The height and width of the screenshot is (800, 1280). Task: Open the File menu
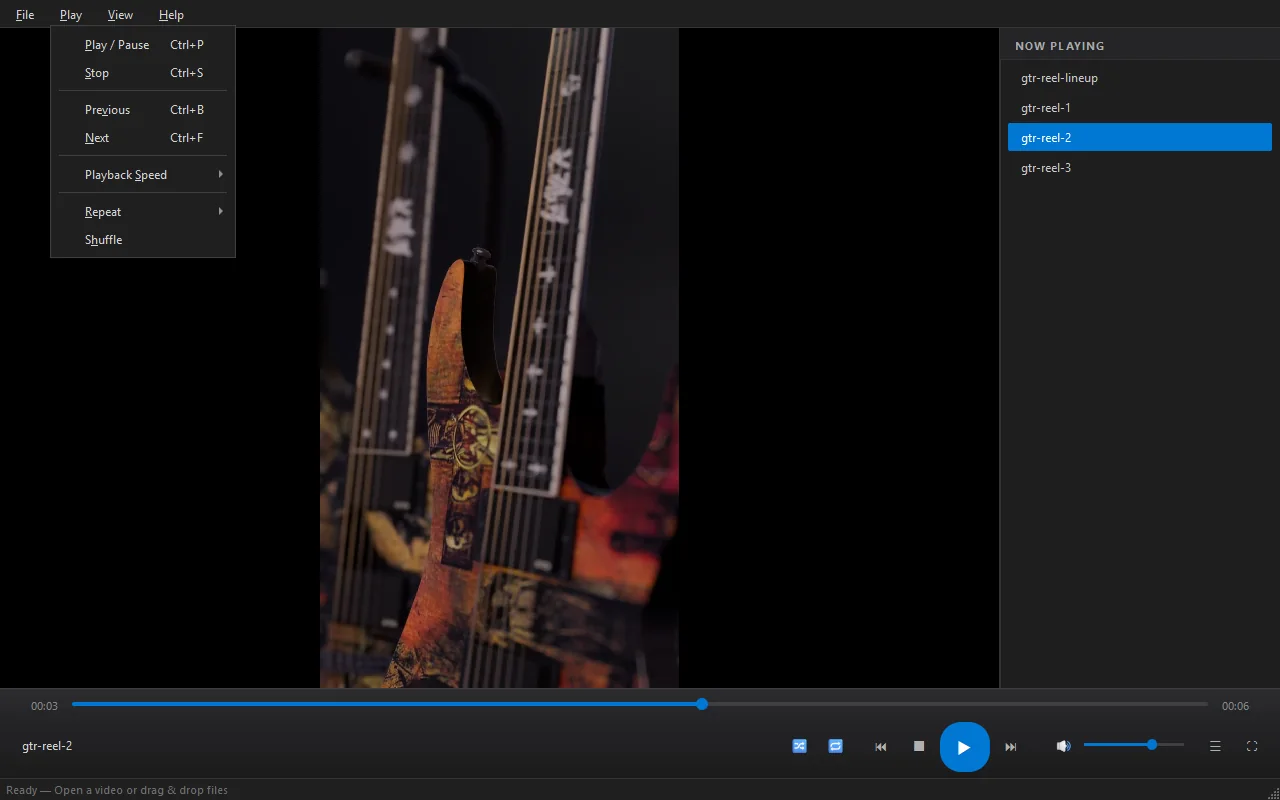[25, 15]
